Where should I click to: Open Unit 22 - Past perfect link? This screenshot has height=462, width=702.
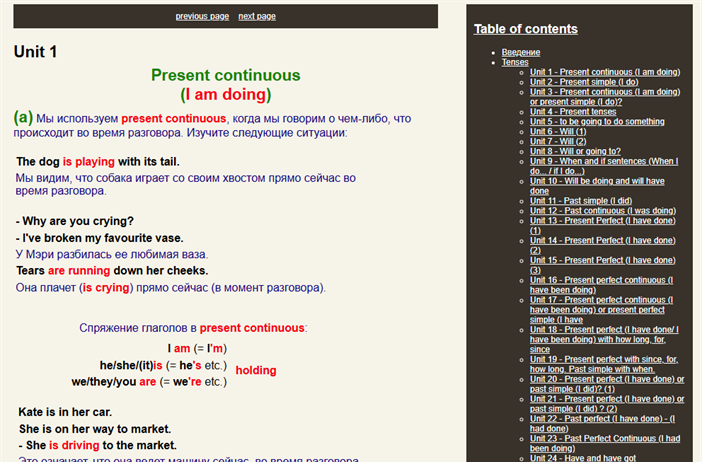pos(603,424)
